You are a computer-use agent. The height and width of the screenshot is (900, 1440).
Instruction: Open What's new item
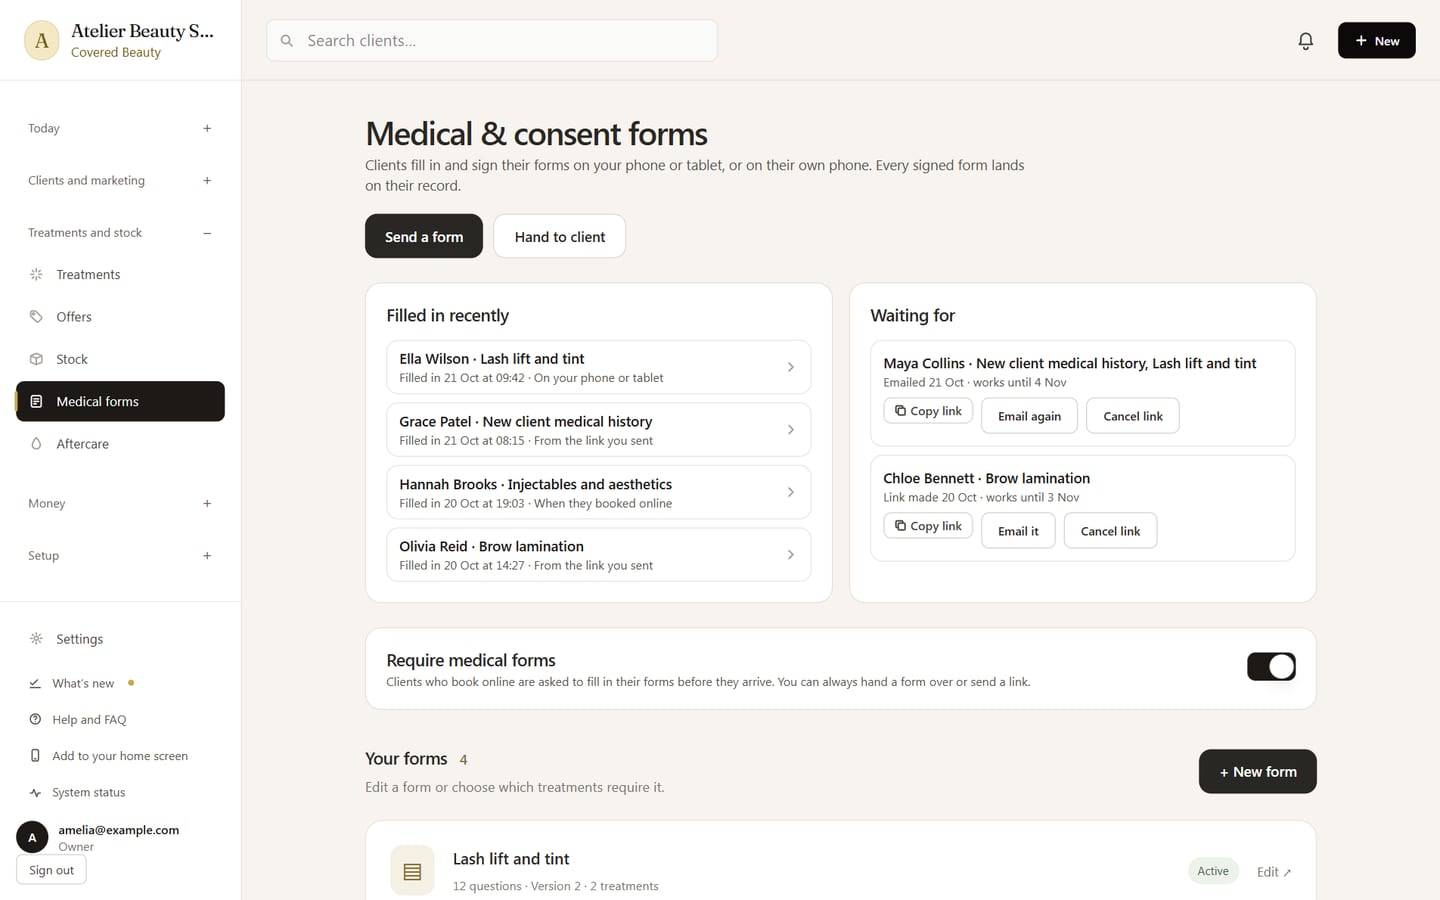[120, 683]
